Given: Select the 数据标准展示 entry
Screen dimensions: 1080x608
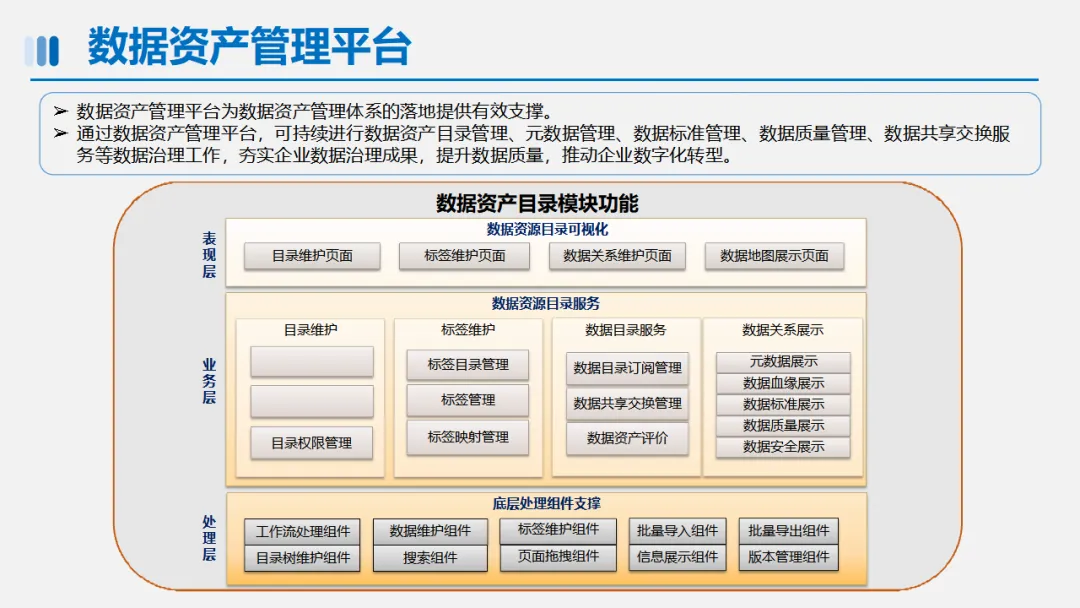Looking at the screenshot, I should point(783,404).
